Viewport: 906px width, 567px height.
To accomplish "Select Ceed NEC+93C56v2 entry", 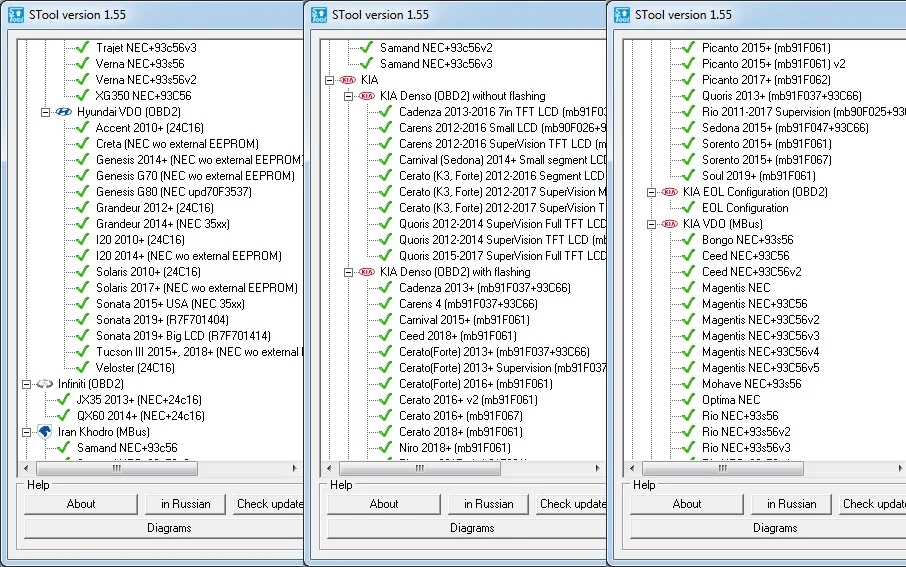I will coord(752,272).
